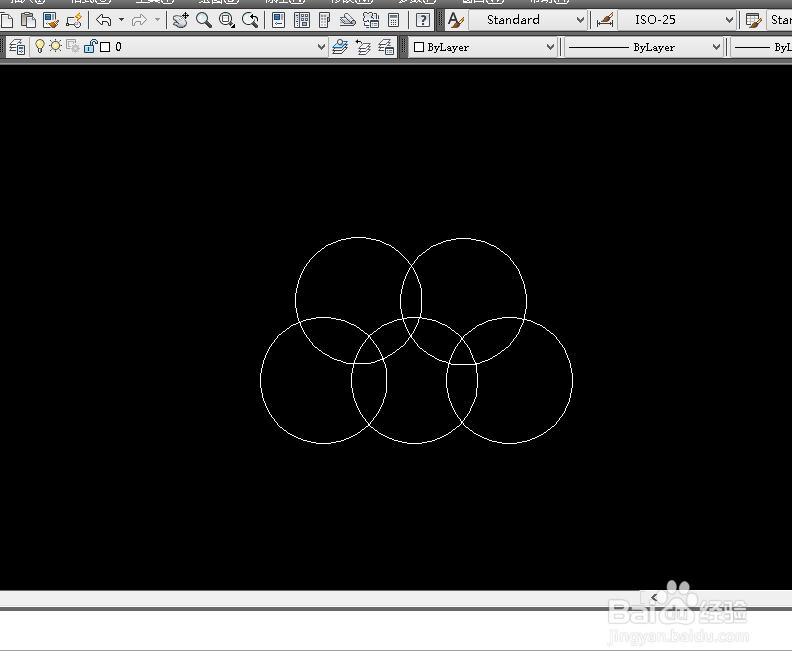Viewport: 792px width, 664px height.
Task: Click the Redo arrow icon
Action: tap(139, 20)
